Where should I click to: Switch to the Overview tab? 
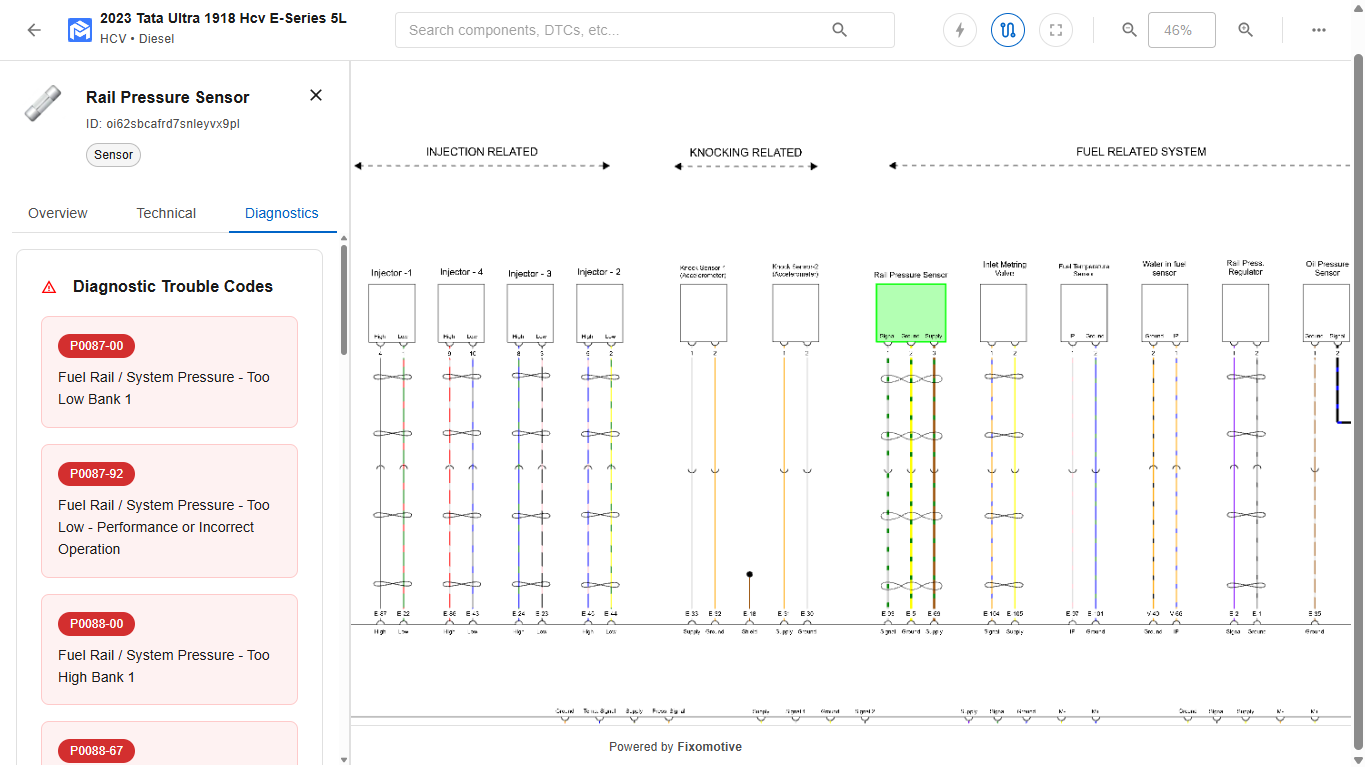coord(57,213)
